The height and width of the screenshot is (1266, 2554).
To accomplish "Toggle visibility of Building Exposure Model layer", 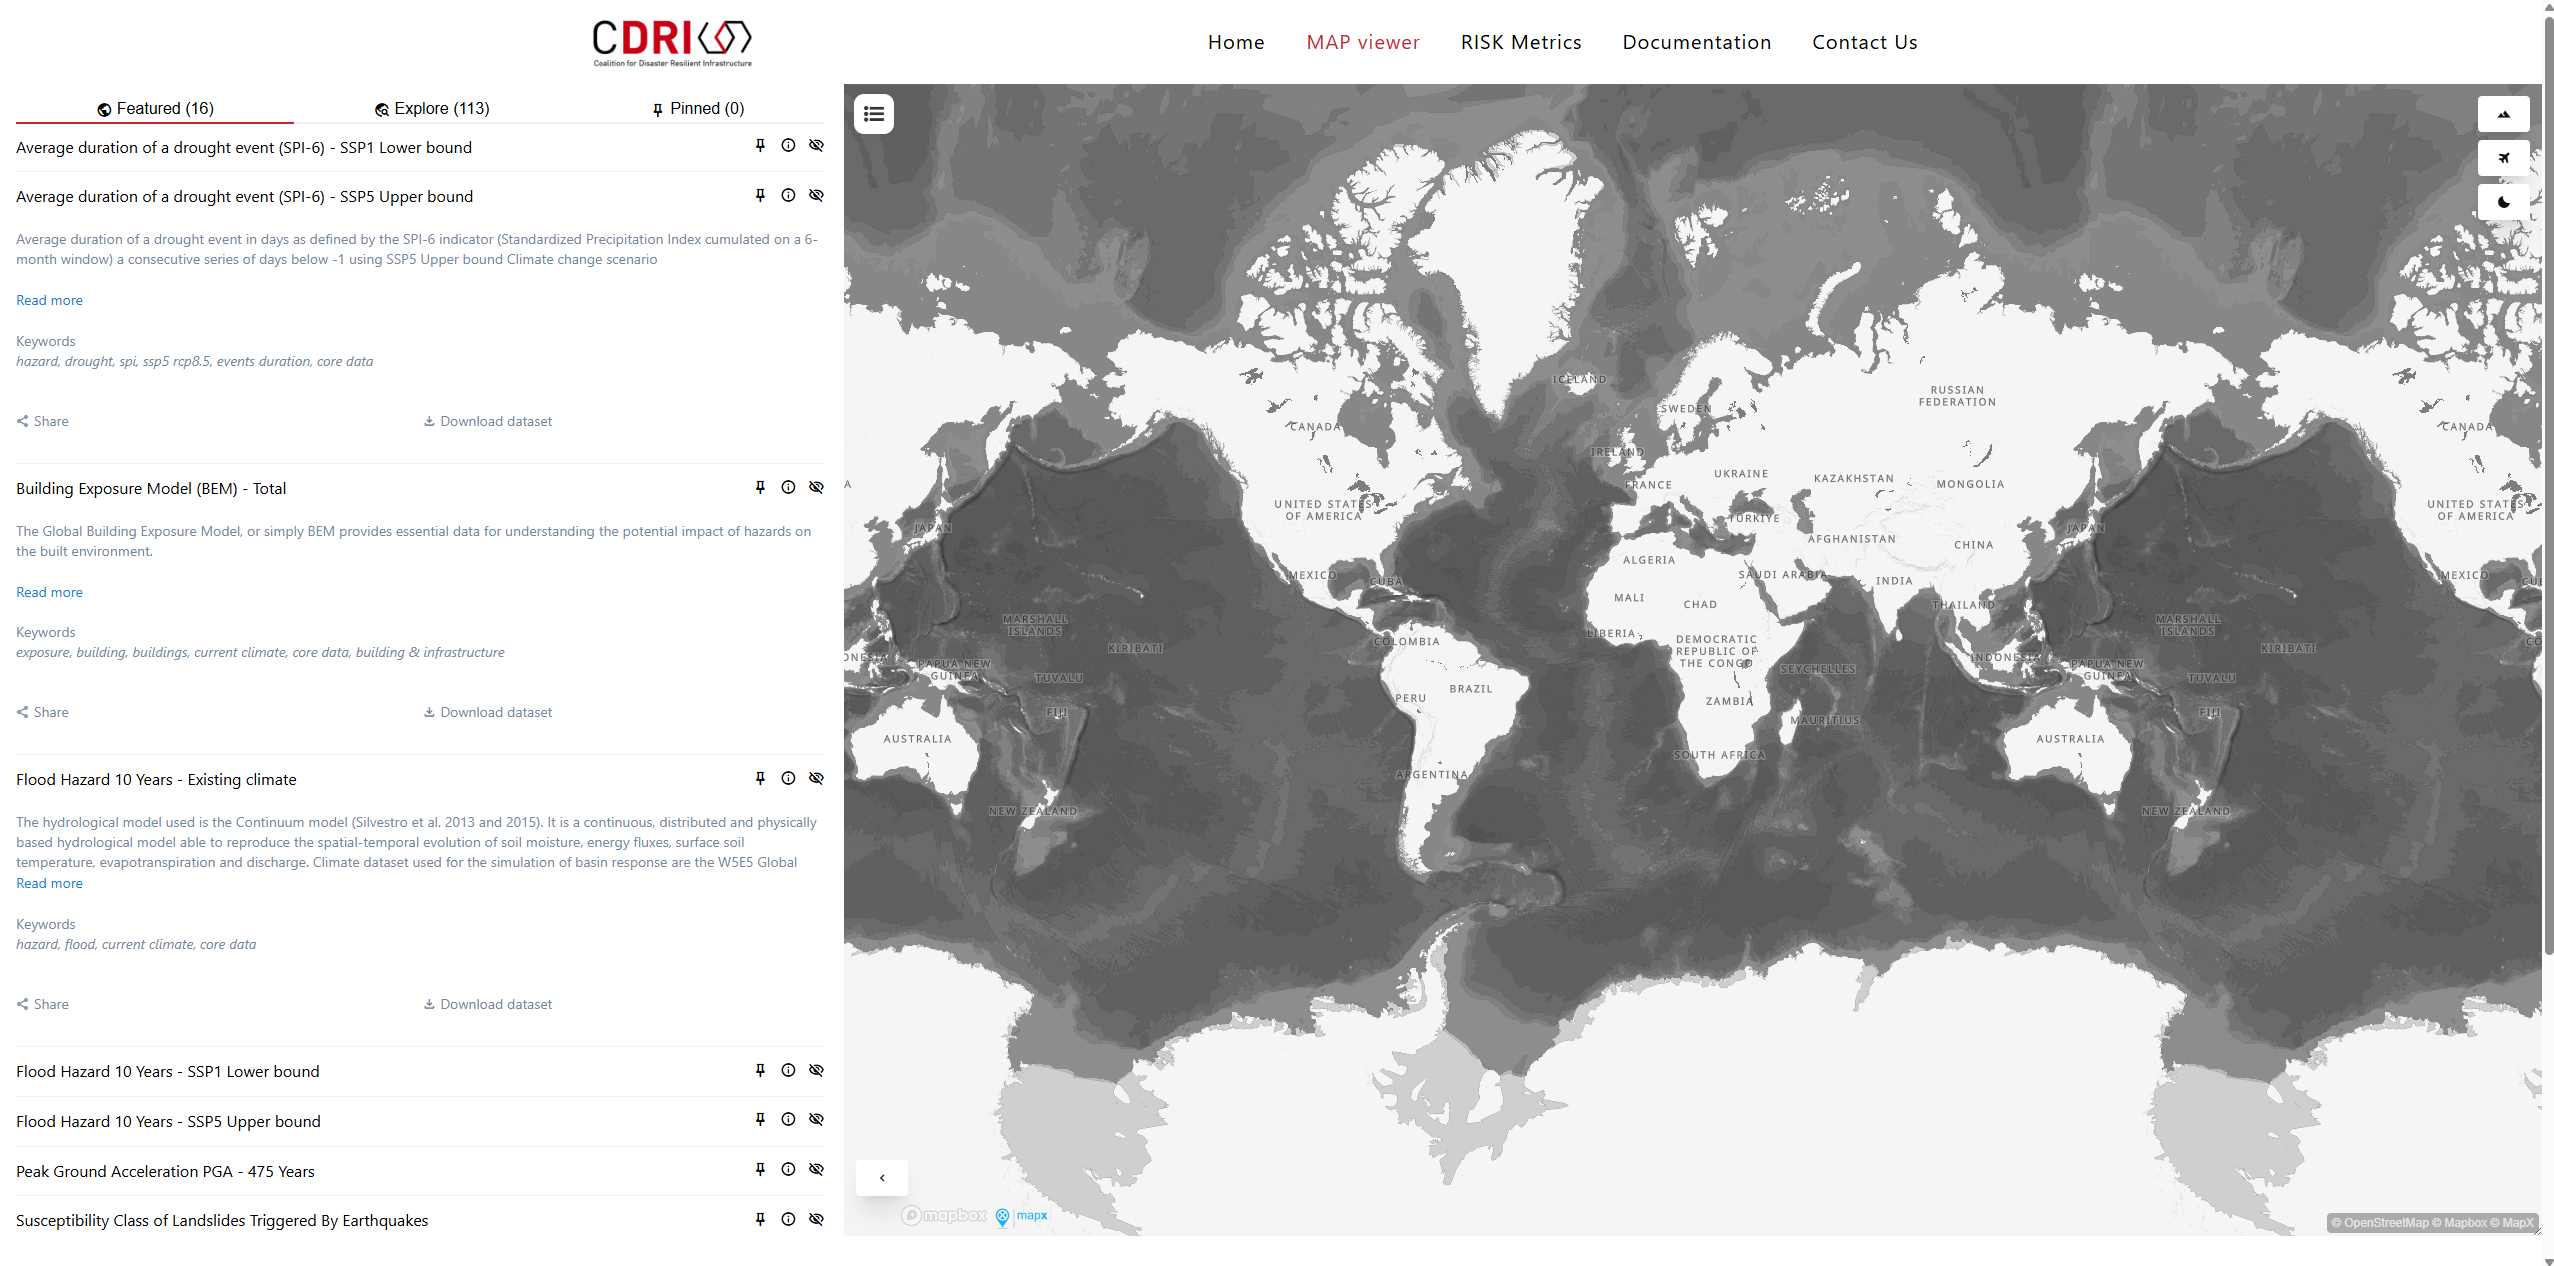I will (x=816, y=488).
